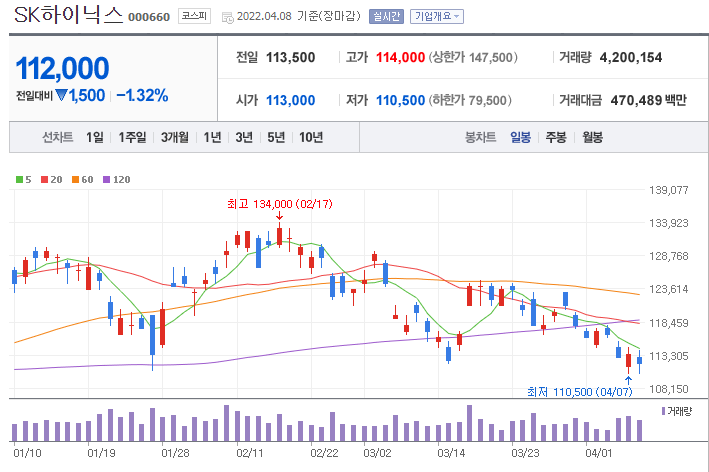This screenshot has width=709, height=472.
Task: Click the 01/10 date axis label
Action: (x=27, y=453)
